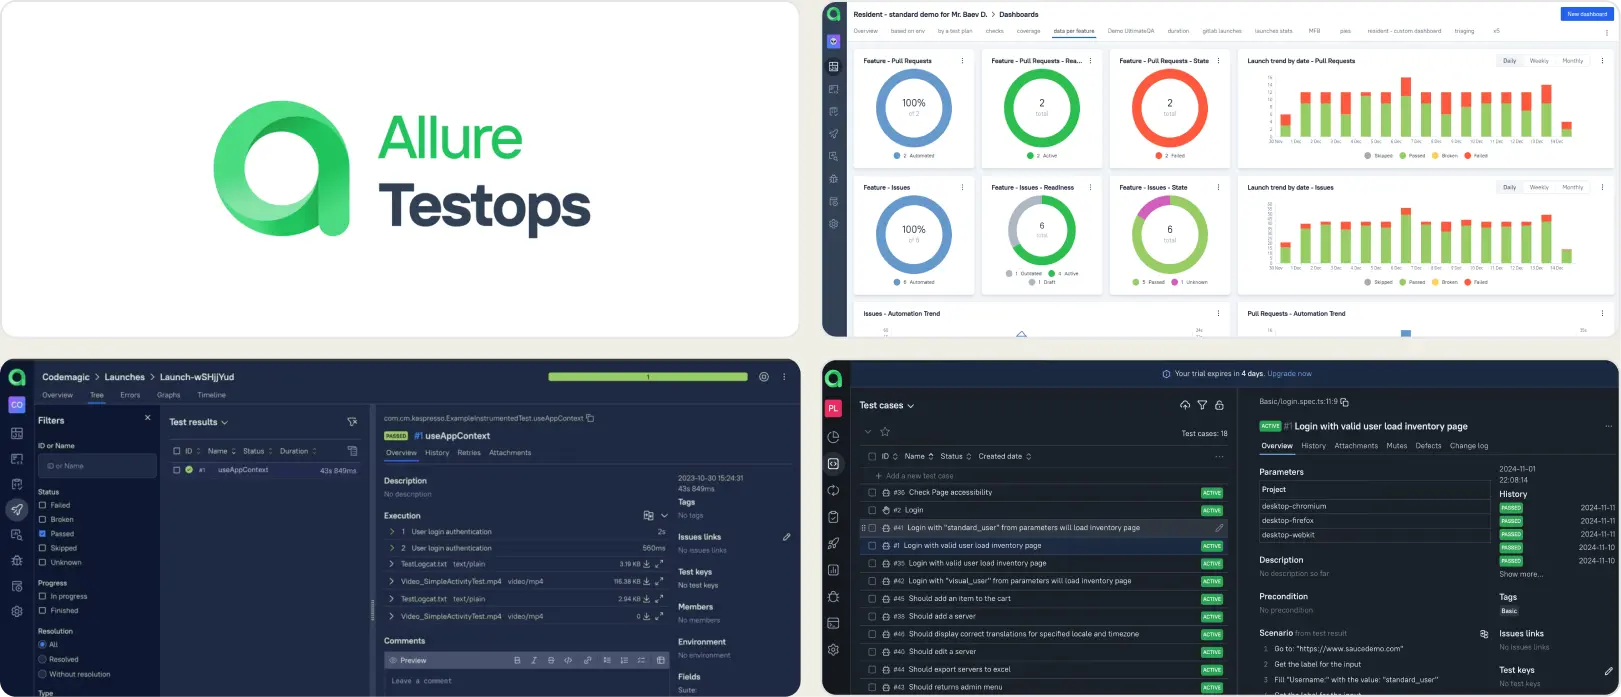Image resolution: width=1621 pixels, height=697 pixels.
Task: Open the Test cases dropdown heading
Action: (x=887, y=406)
